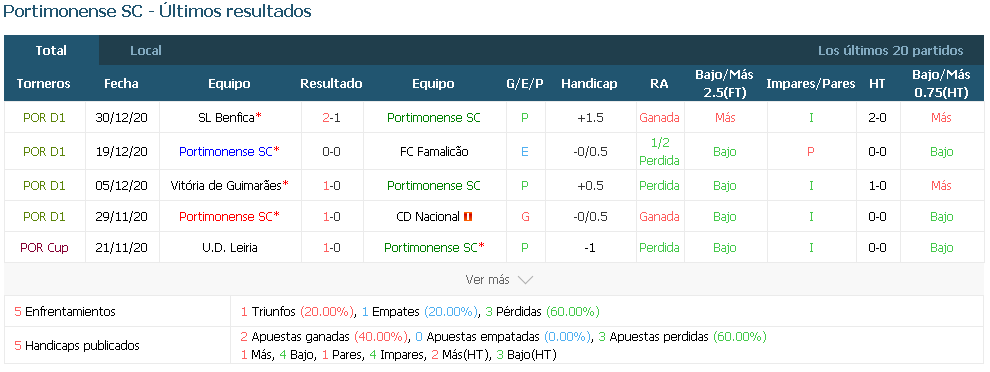Click POR Cup tournament label
This screenshot has height=372, width=990.
click(44, 248)
